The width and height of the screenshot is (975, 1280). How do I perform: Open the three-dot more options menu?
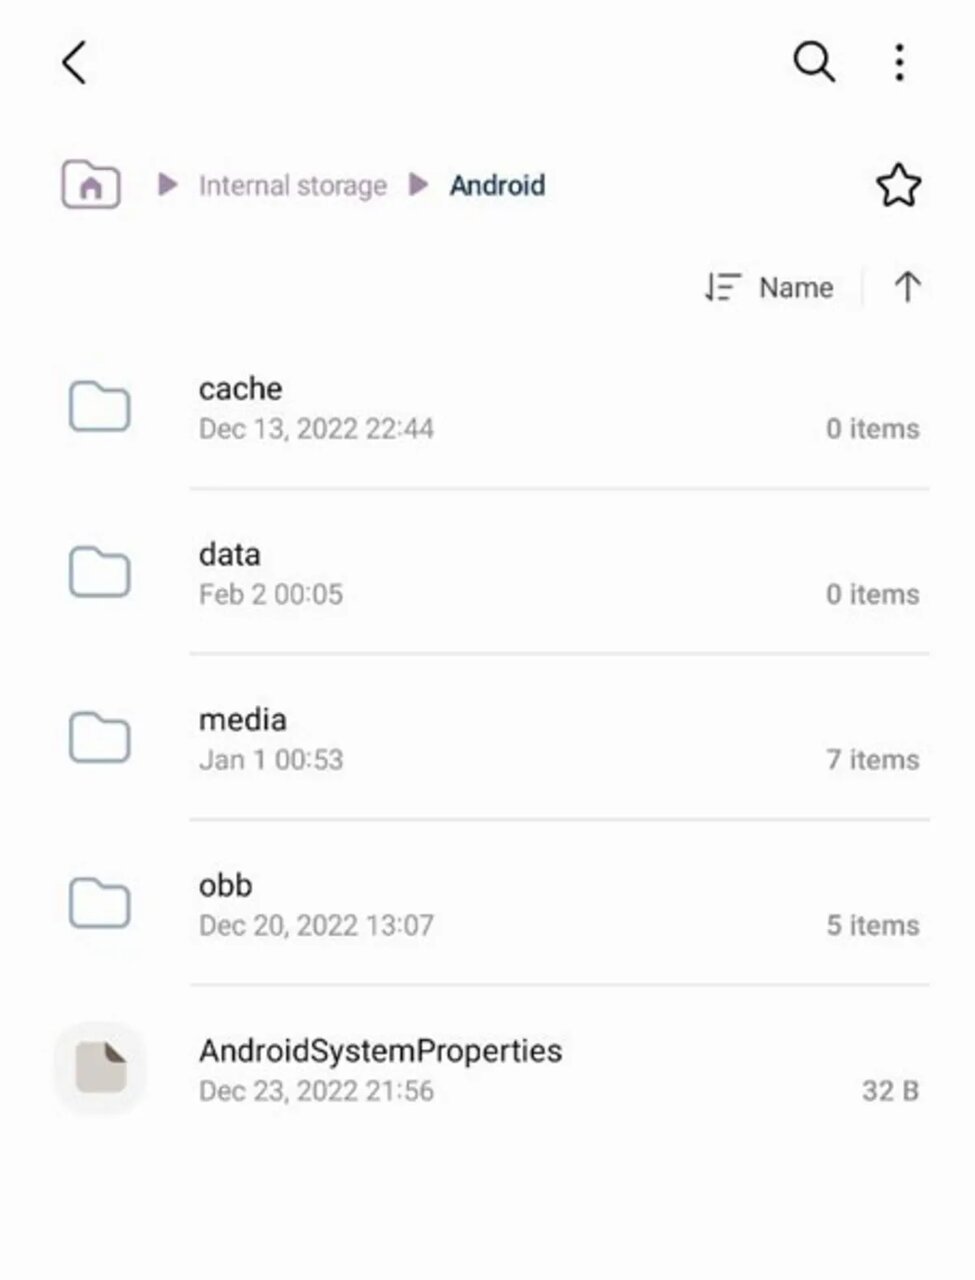pyautogui.click(x=900, y=62)
